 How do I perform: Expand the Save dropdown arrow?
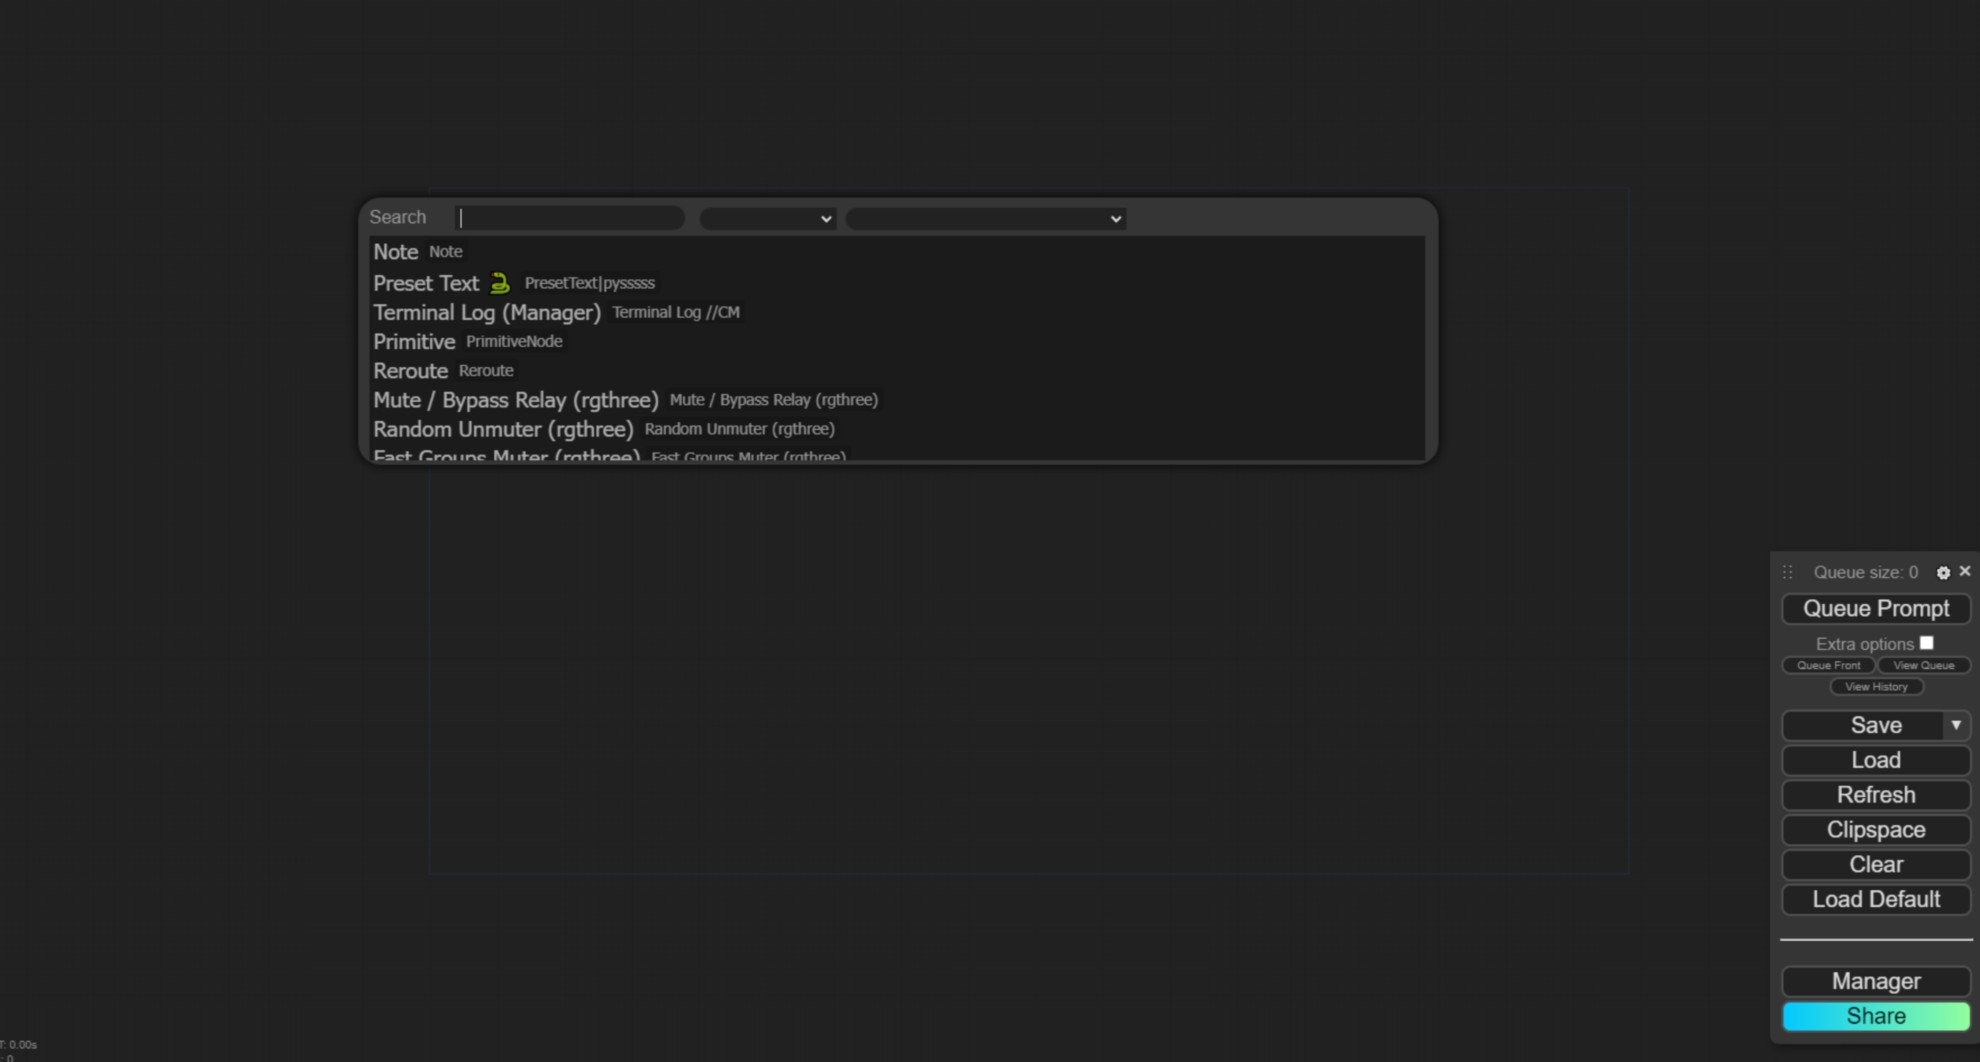(1956, 725)
